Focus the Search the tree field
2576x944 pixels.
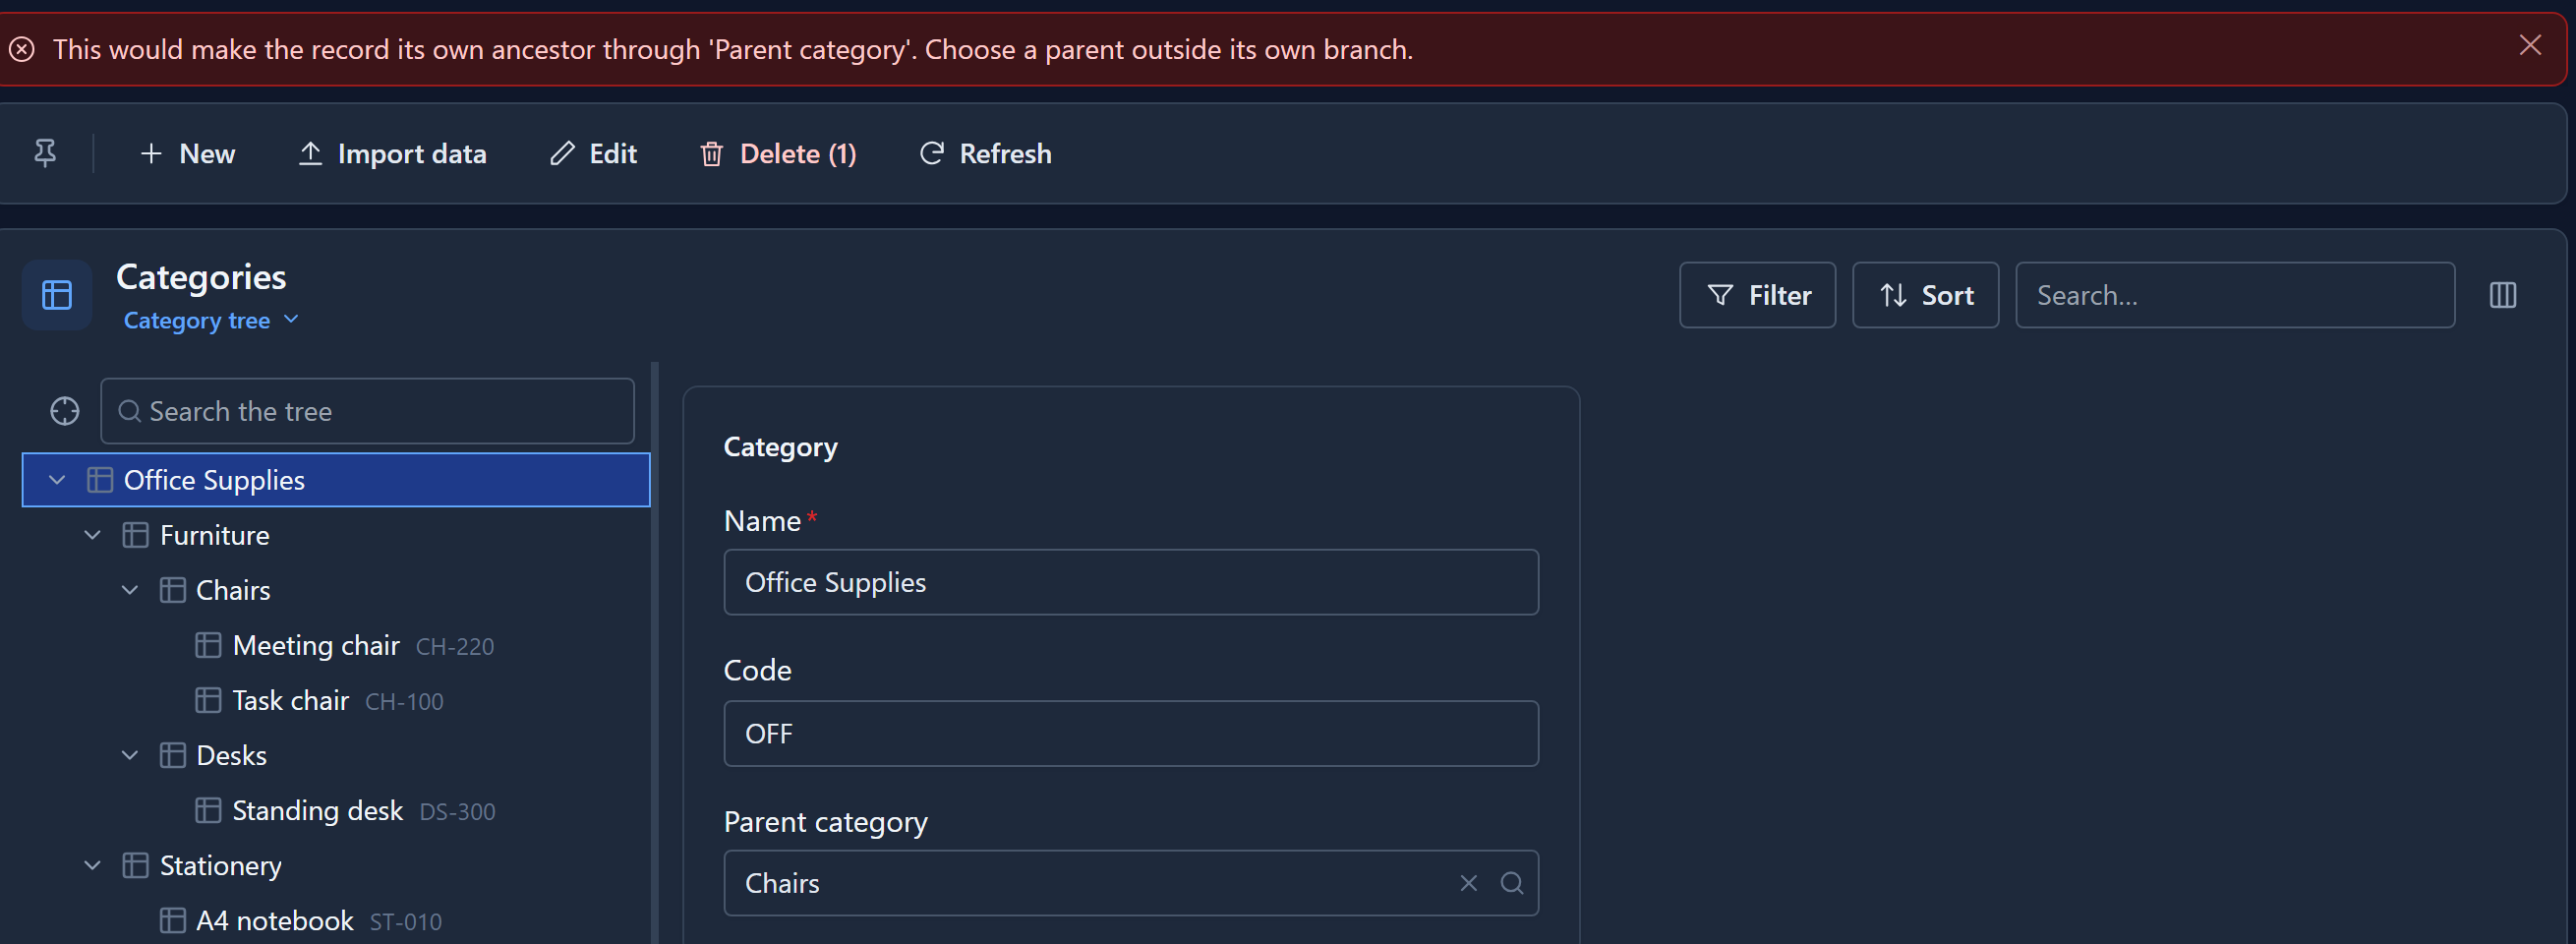(x=367, y=411)
